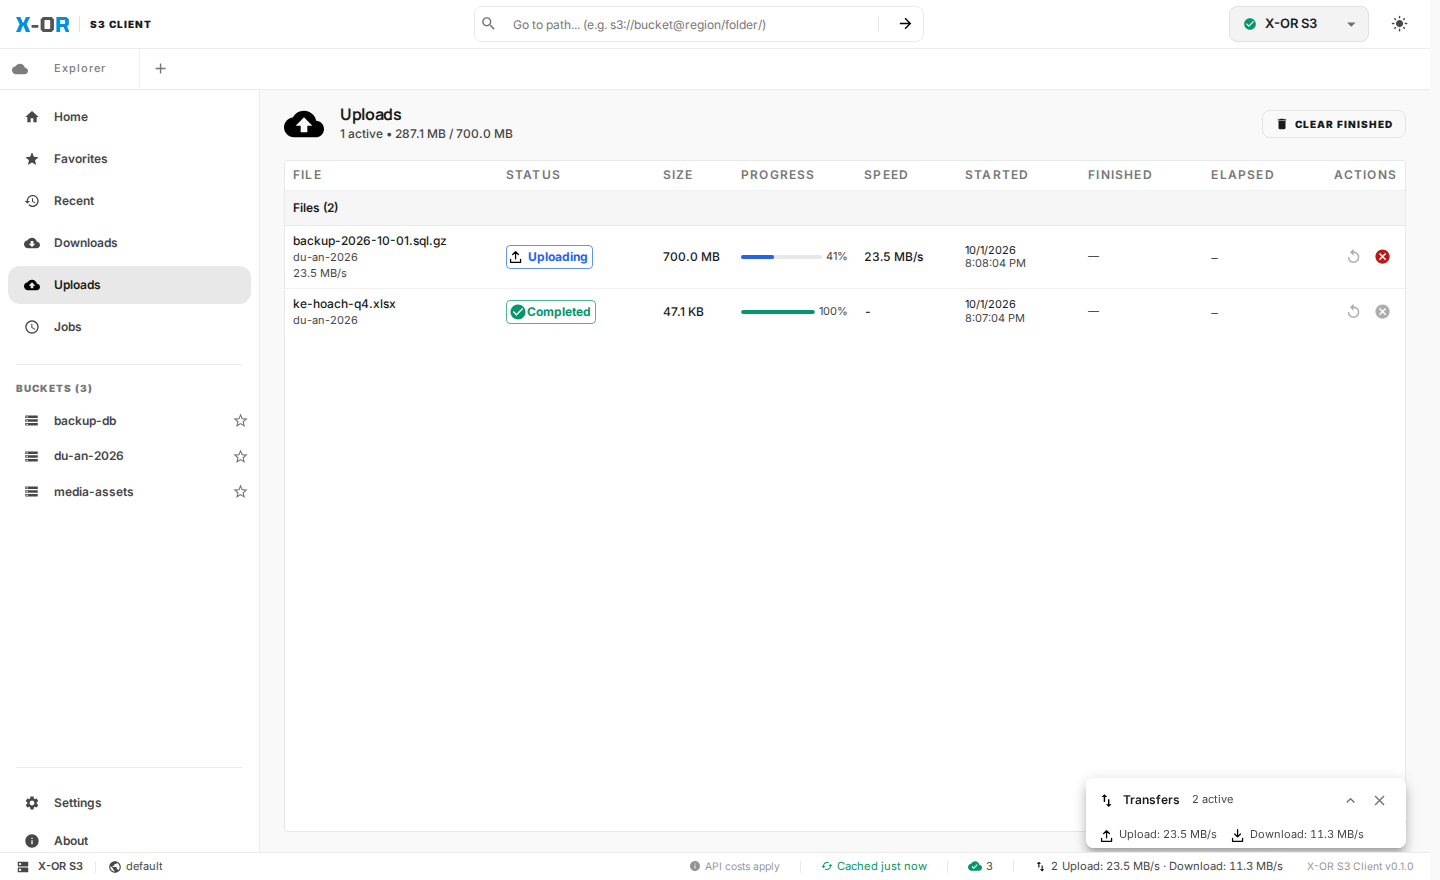Open About in the sidebar
1440x880 pixels.
pos(129,841)
